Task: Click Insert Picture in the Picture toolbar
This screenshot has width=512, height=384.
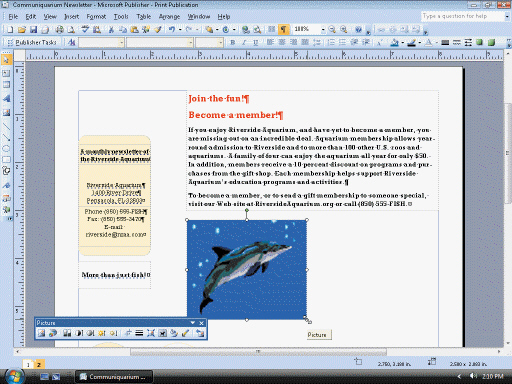Action: point(41,333)
